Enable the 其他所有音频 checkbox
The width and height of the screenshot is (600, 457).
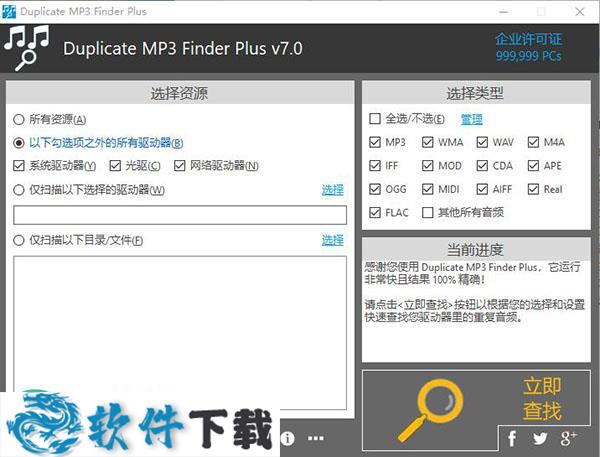click(427, 212)
